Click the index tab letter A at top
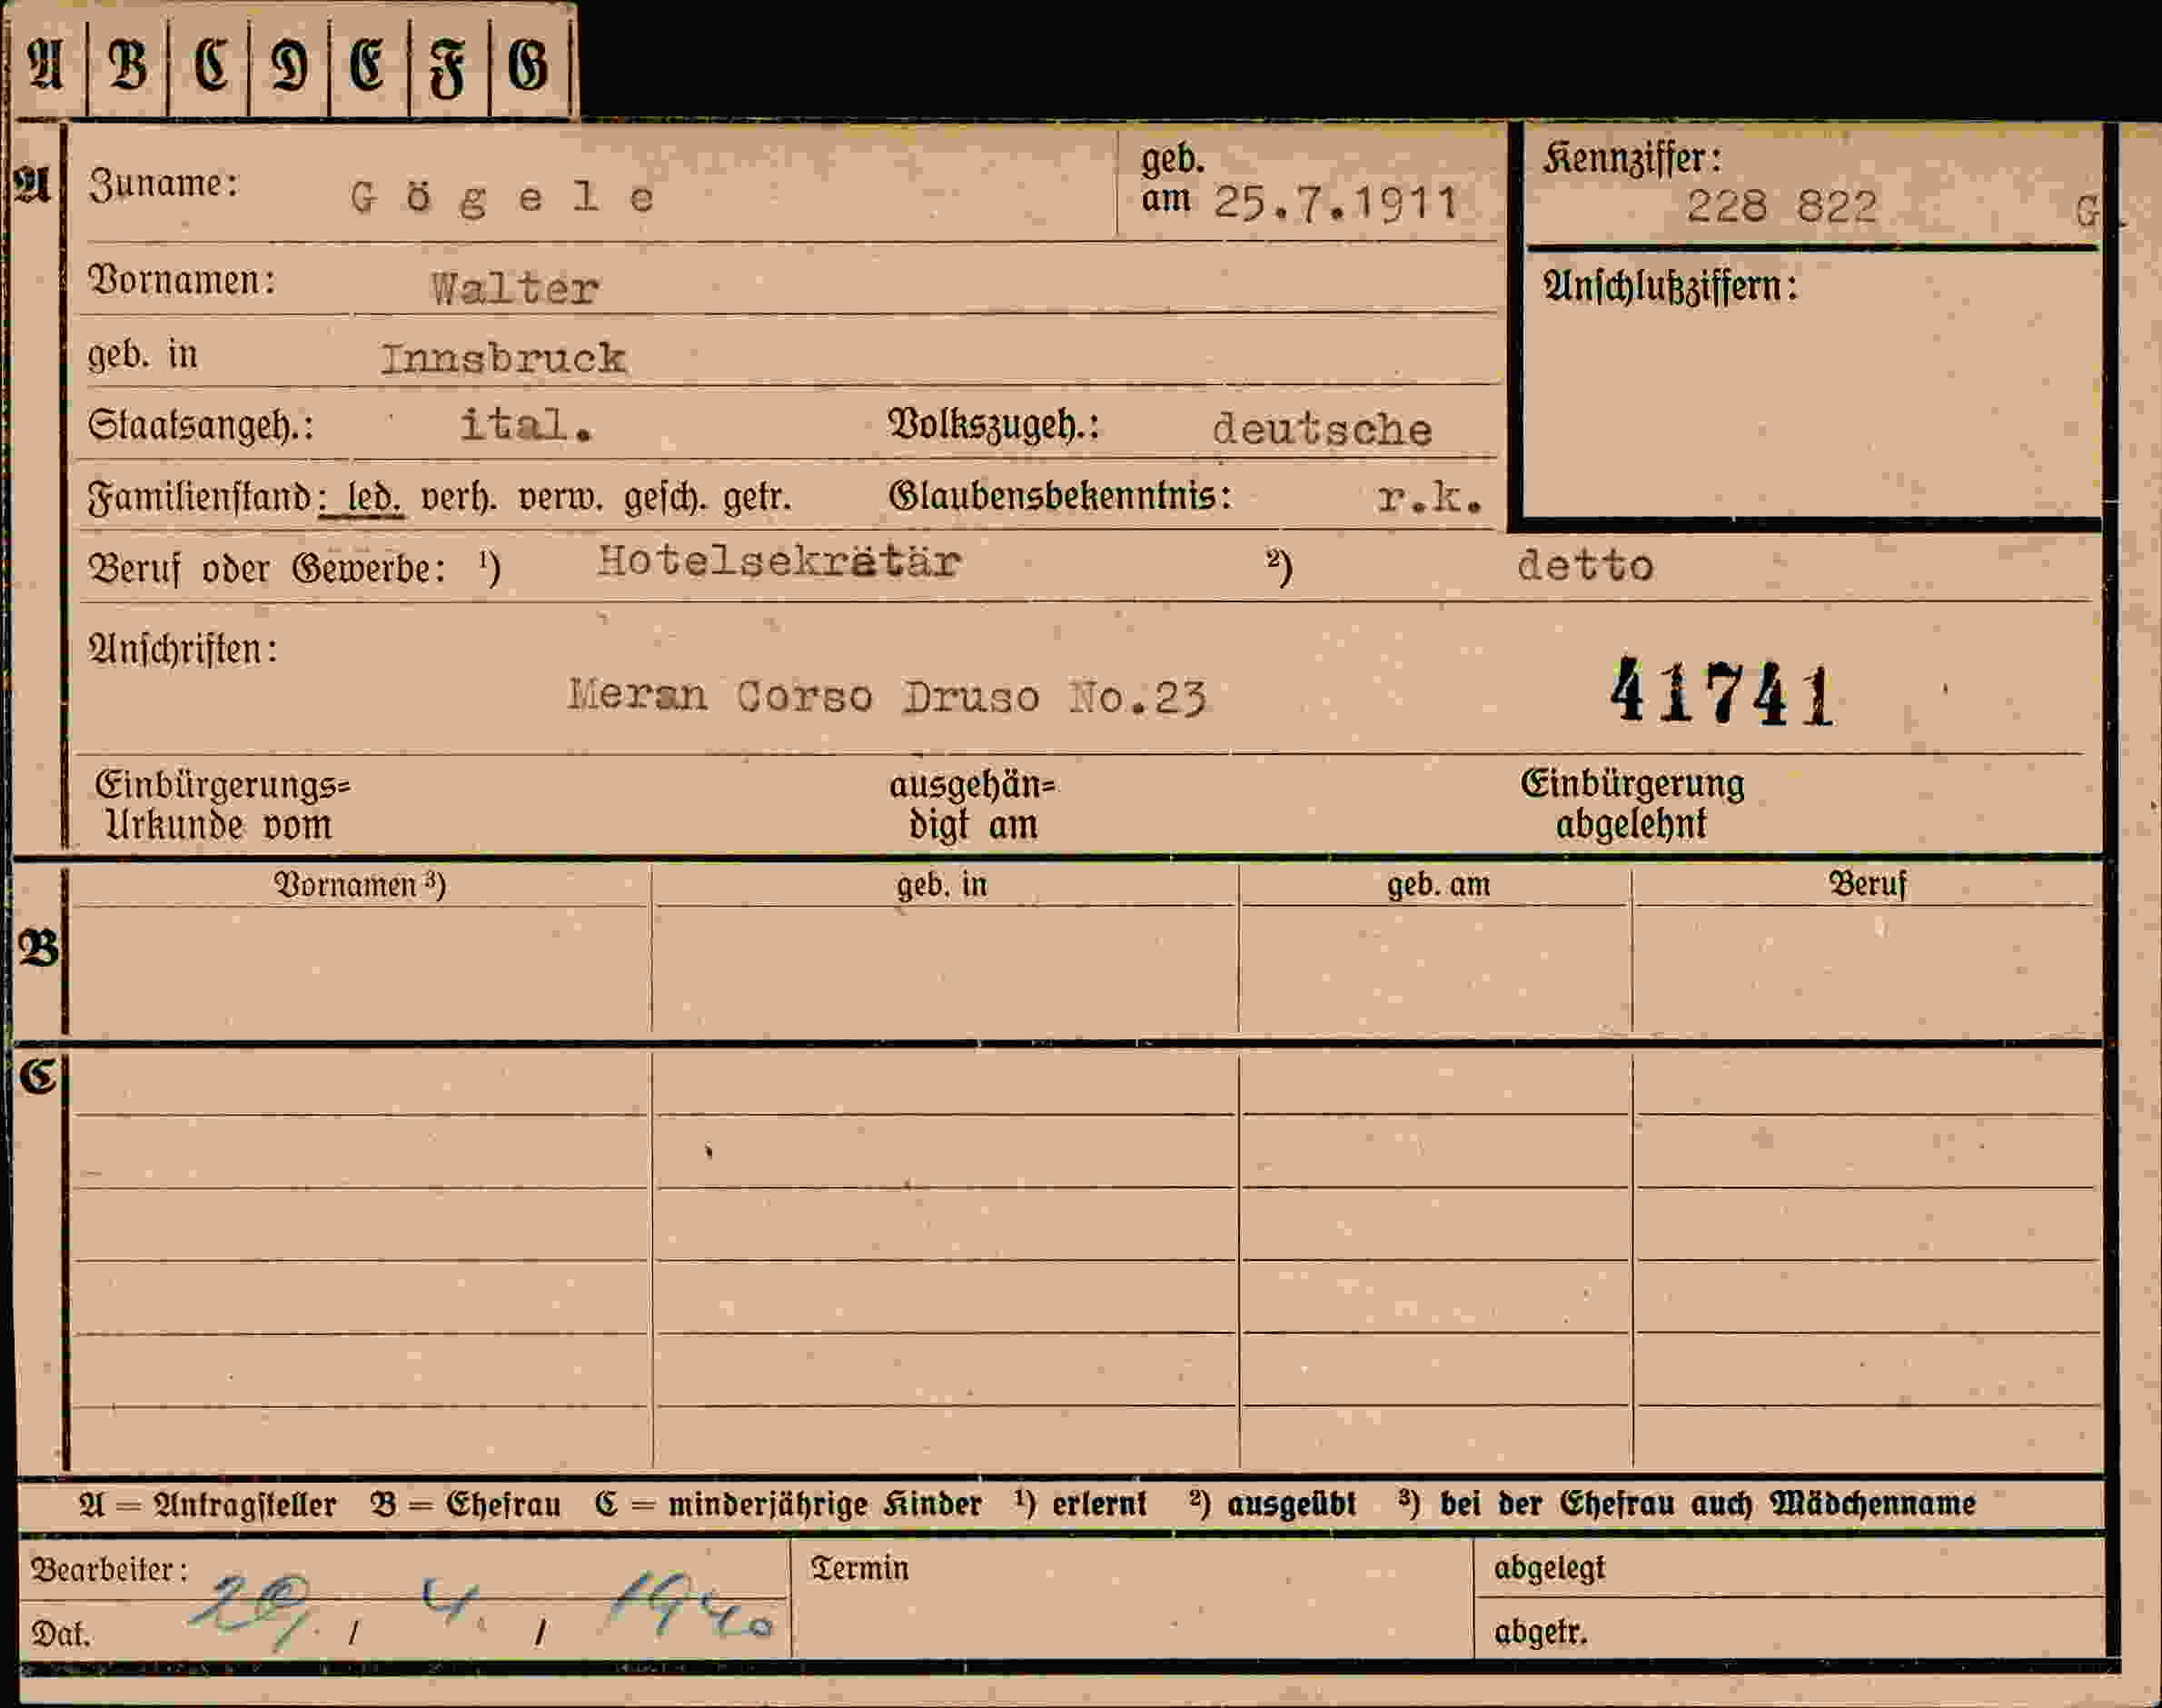 (x=46, y=66)
